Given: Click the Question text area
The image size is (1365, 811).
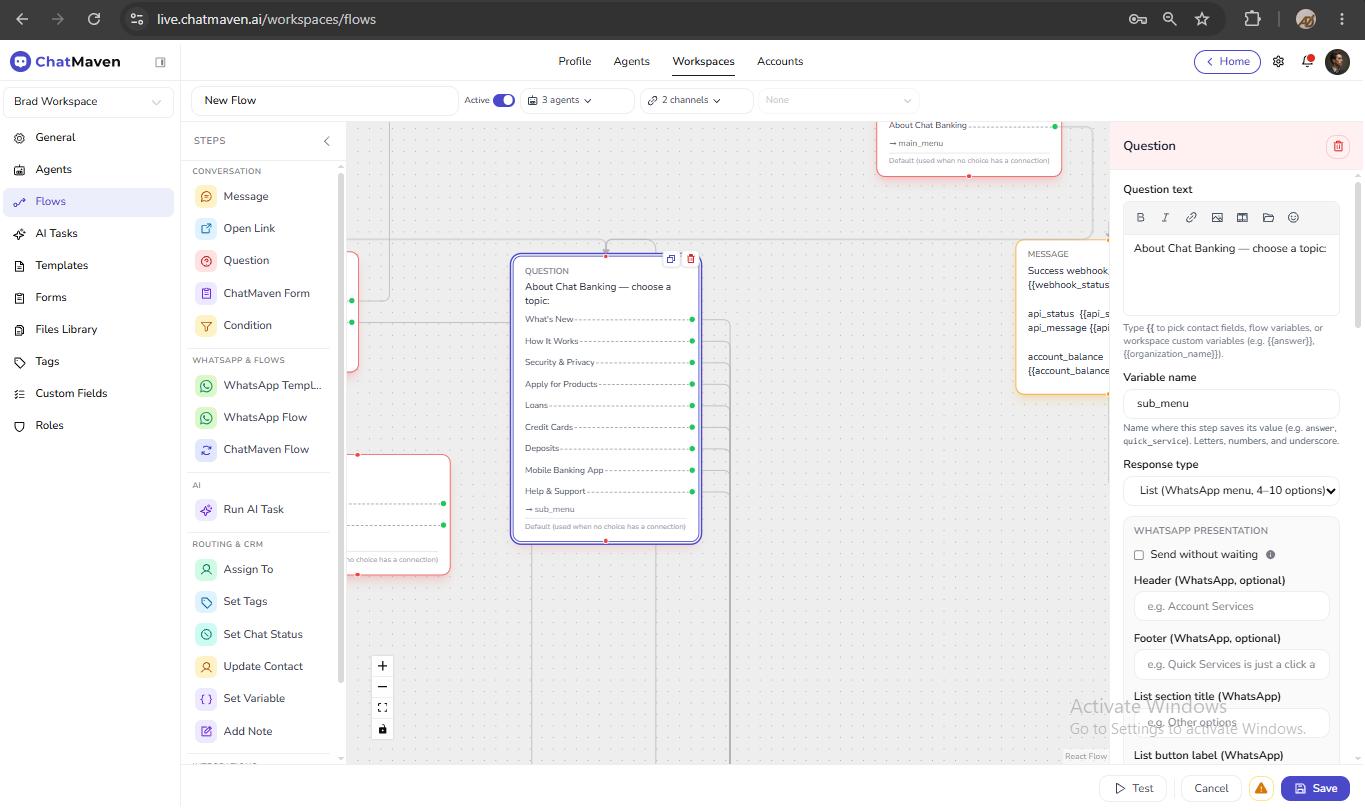Looking at the screenshot, I should pyautogui.click(x=1231, y=275).
